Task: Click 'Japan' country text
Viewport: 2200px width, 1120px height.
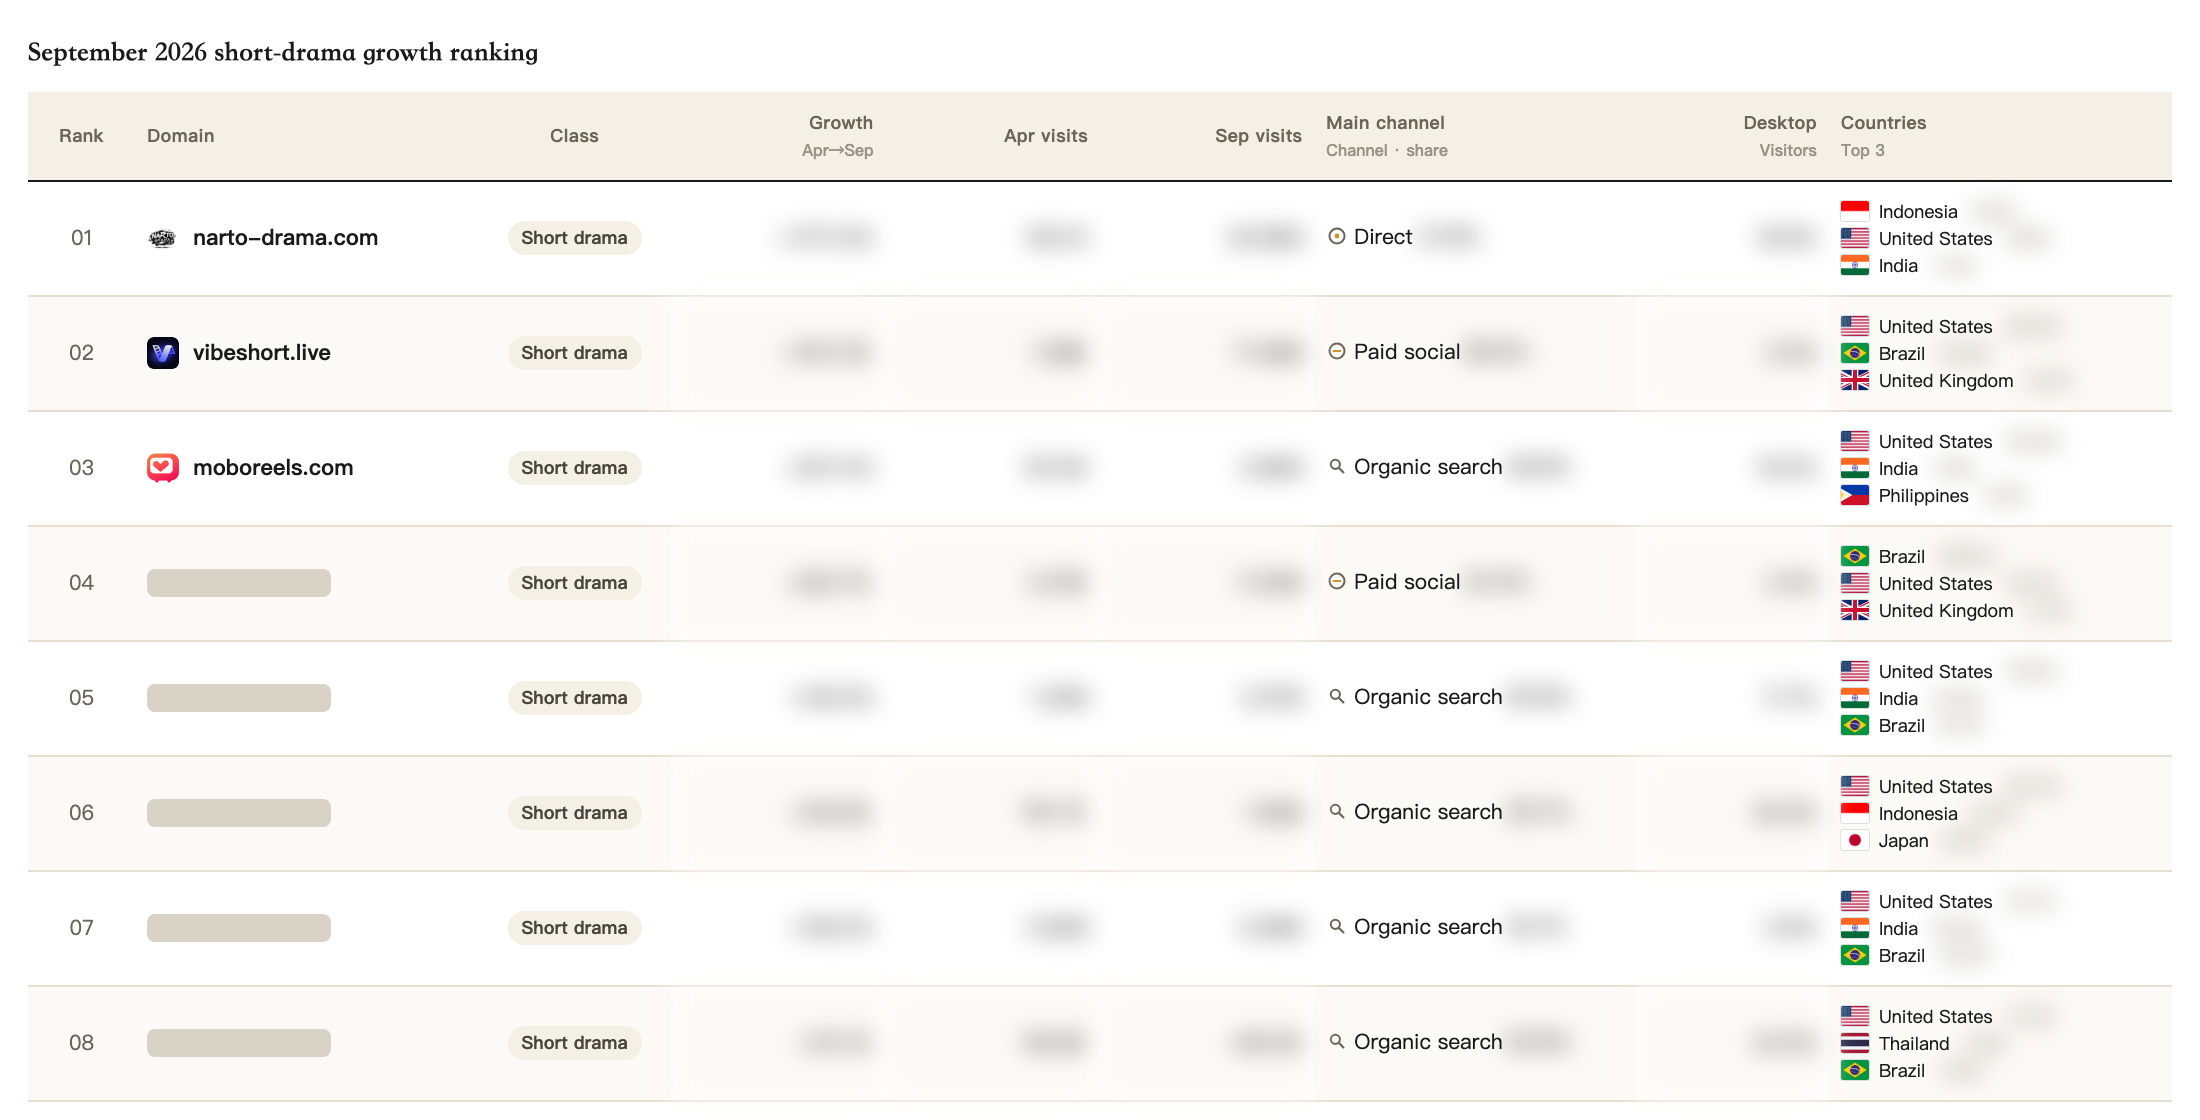Action: click(x=1903, y=841)
